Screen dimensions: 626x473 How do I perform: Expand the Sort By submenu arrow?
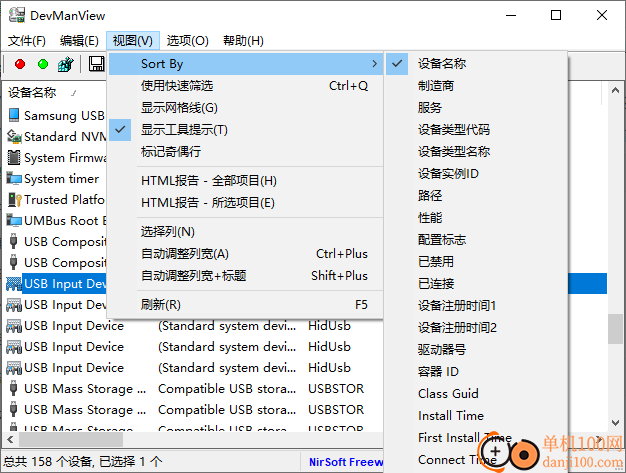[x=374, y=64]
